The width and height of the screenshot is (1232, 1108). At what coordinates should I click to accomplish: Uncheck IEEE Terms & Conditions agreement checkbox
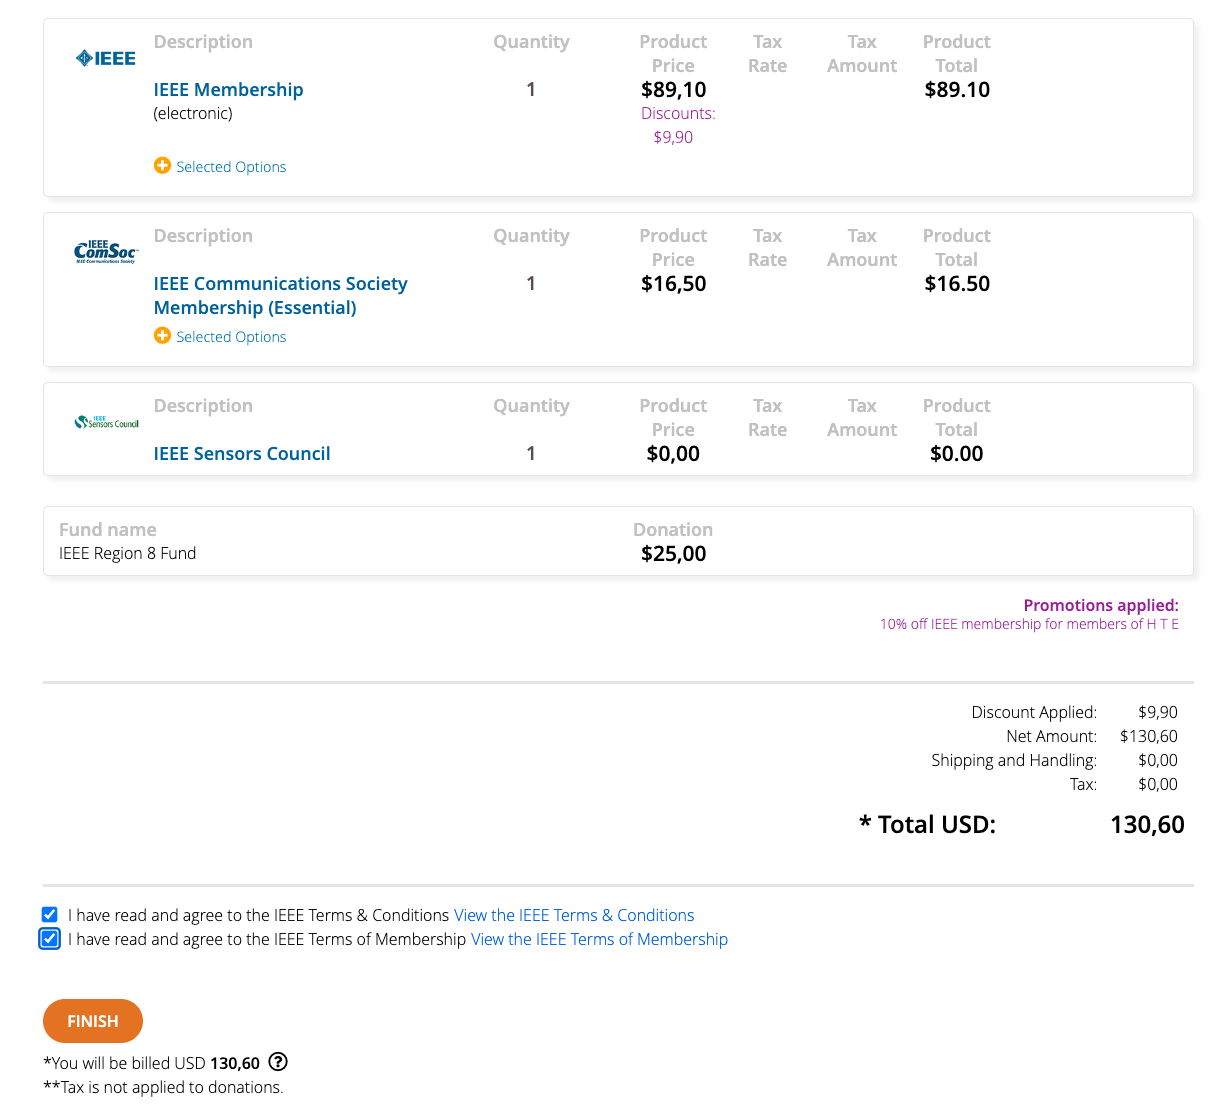point(50,914)
